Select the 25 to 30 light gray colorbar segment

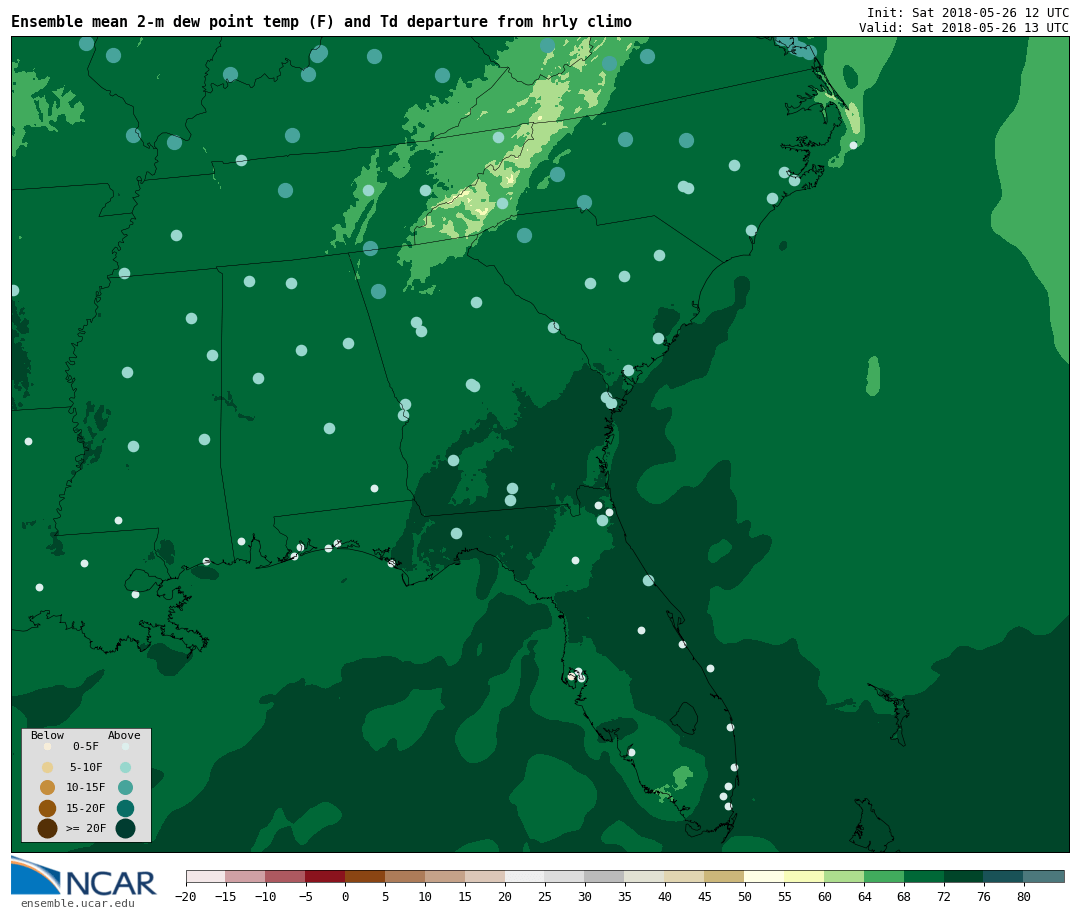click(x=565, y=876)
